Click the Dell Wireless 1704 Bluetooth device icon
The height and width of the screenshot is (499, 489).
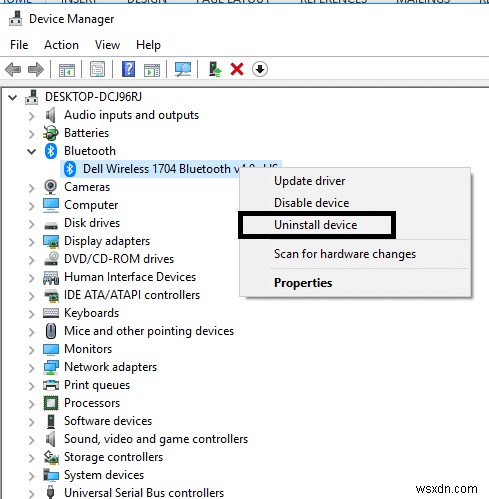pyautogui.click(x=70, y=169)
